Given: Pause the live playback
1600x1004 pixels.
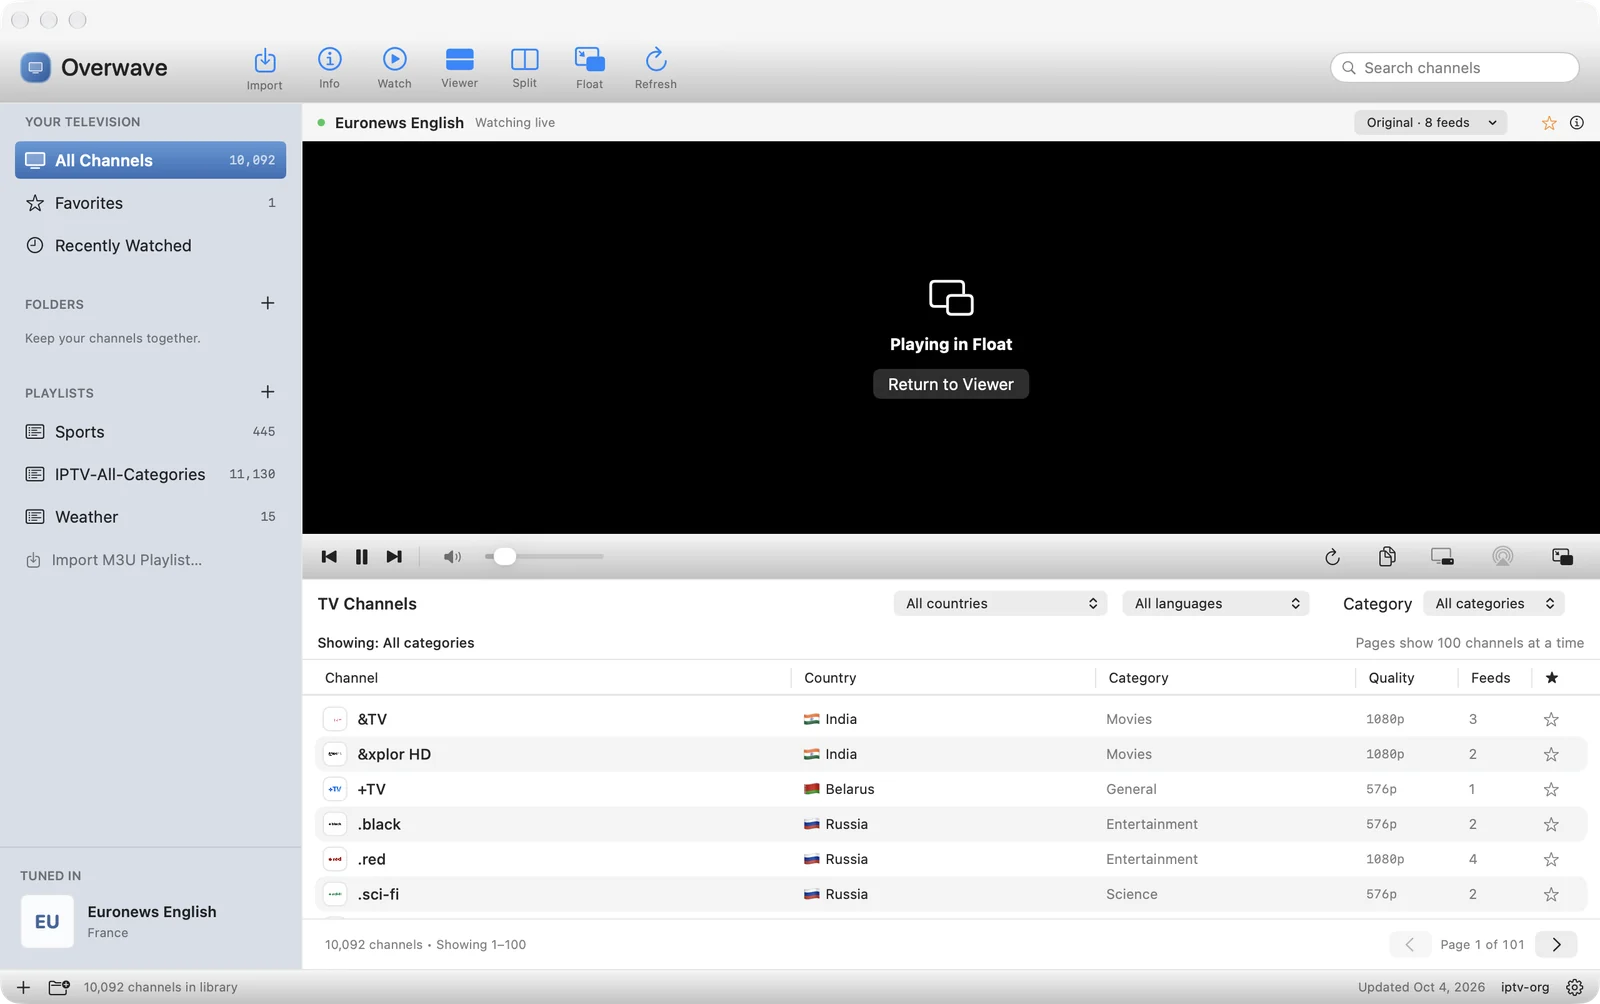Looking at the screenshot, I should tap(362, 557).
